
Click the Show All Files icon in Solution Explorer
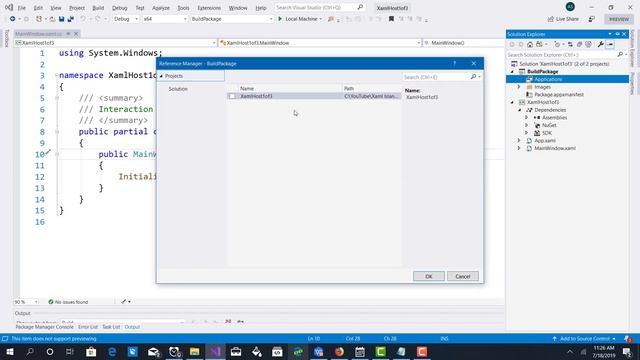[x=588, y=44]
